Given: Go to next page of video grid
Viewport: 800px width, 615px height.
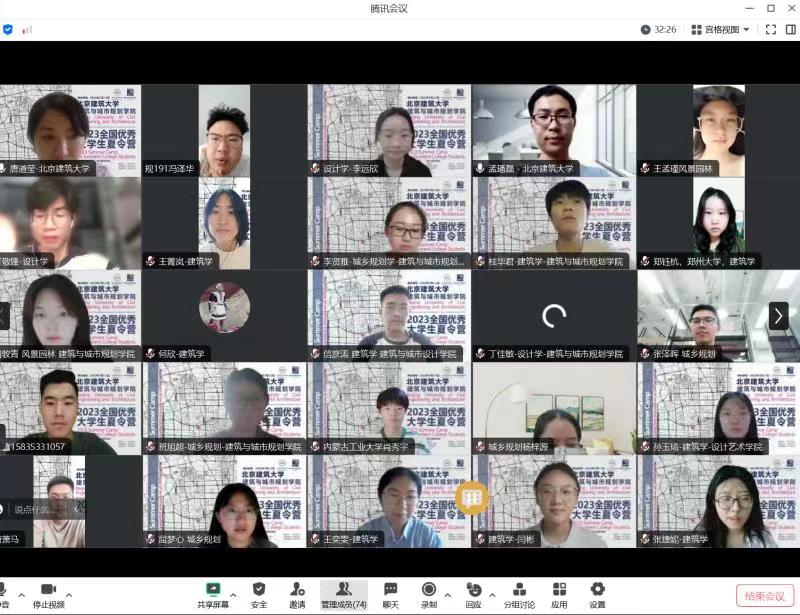Looking at the screenshot, I should pos(778,316).
